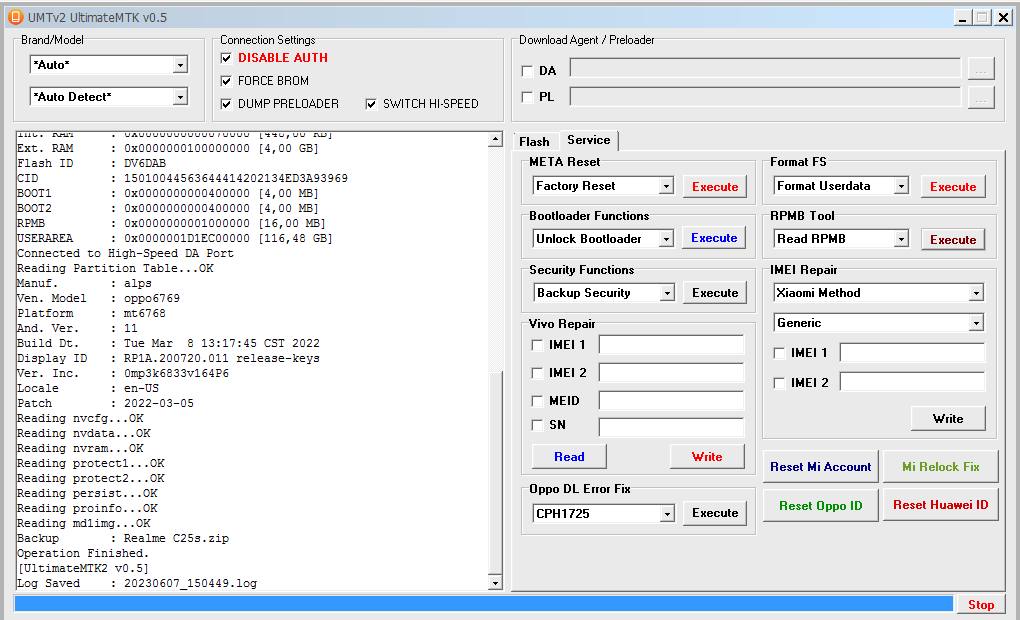1020x620 pixels.
Task: Click Reset Oppo ID button
Action: [x=820, y=505]
